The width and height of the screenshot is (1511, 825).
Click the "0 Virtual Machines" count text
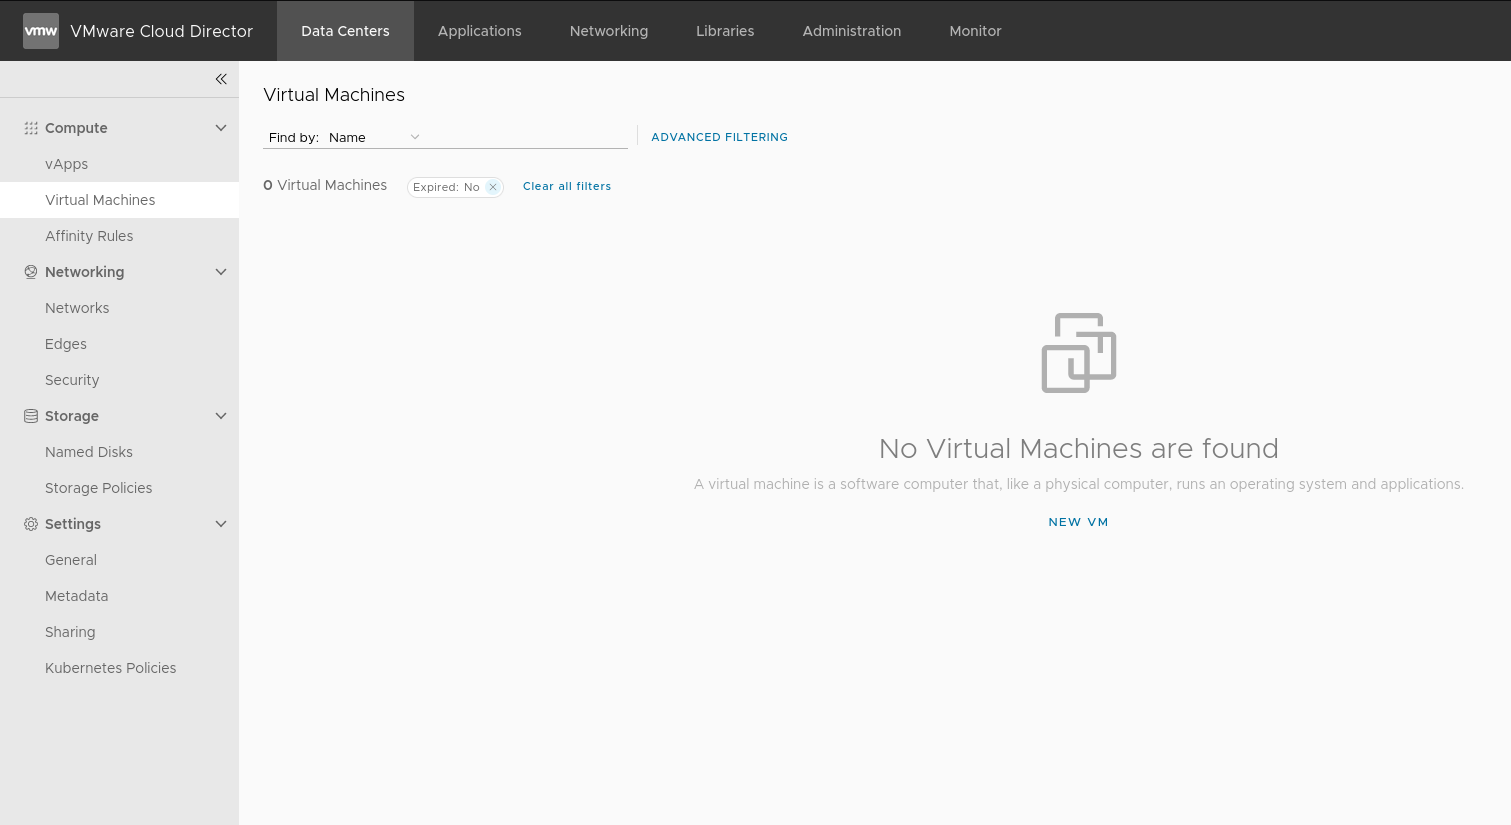click(x=325, y=185)
